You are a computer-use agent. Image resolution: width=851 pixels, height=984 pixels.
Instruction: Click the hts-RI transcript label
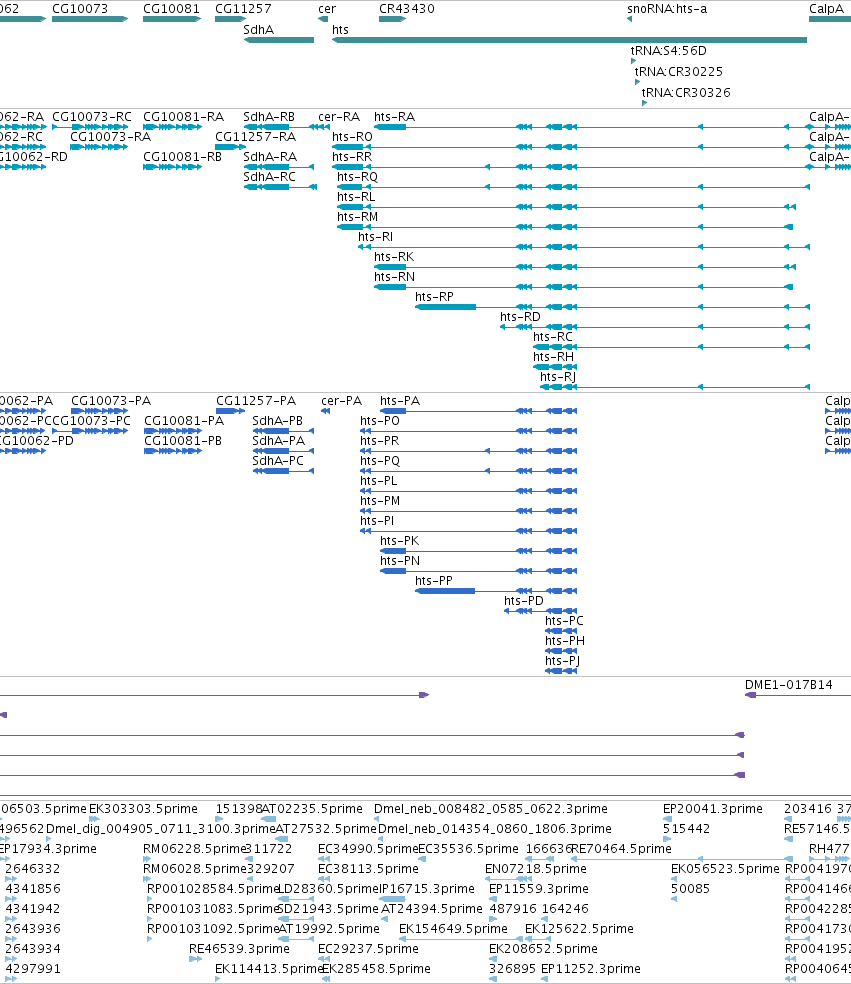(x=375, y=237)
